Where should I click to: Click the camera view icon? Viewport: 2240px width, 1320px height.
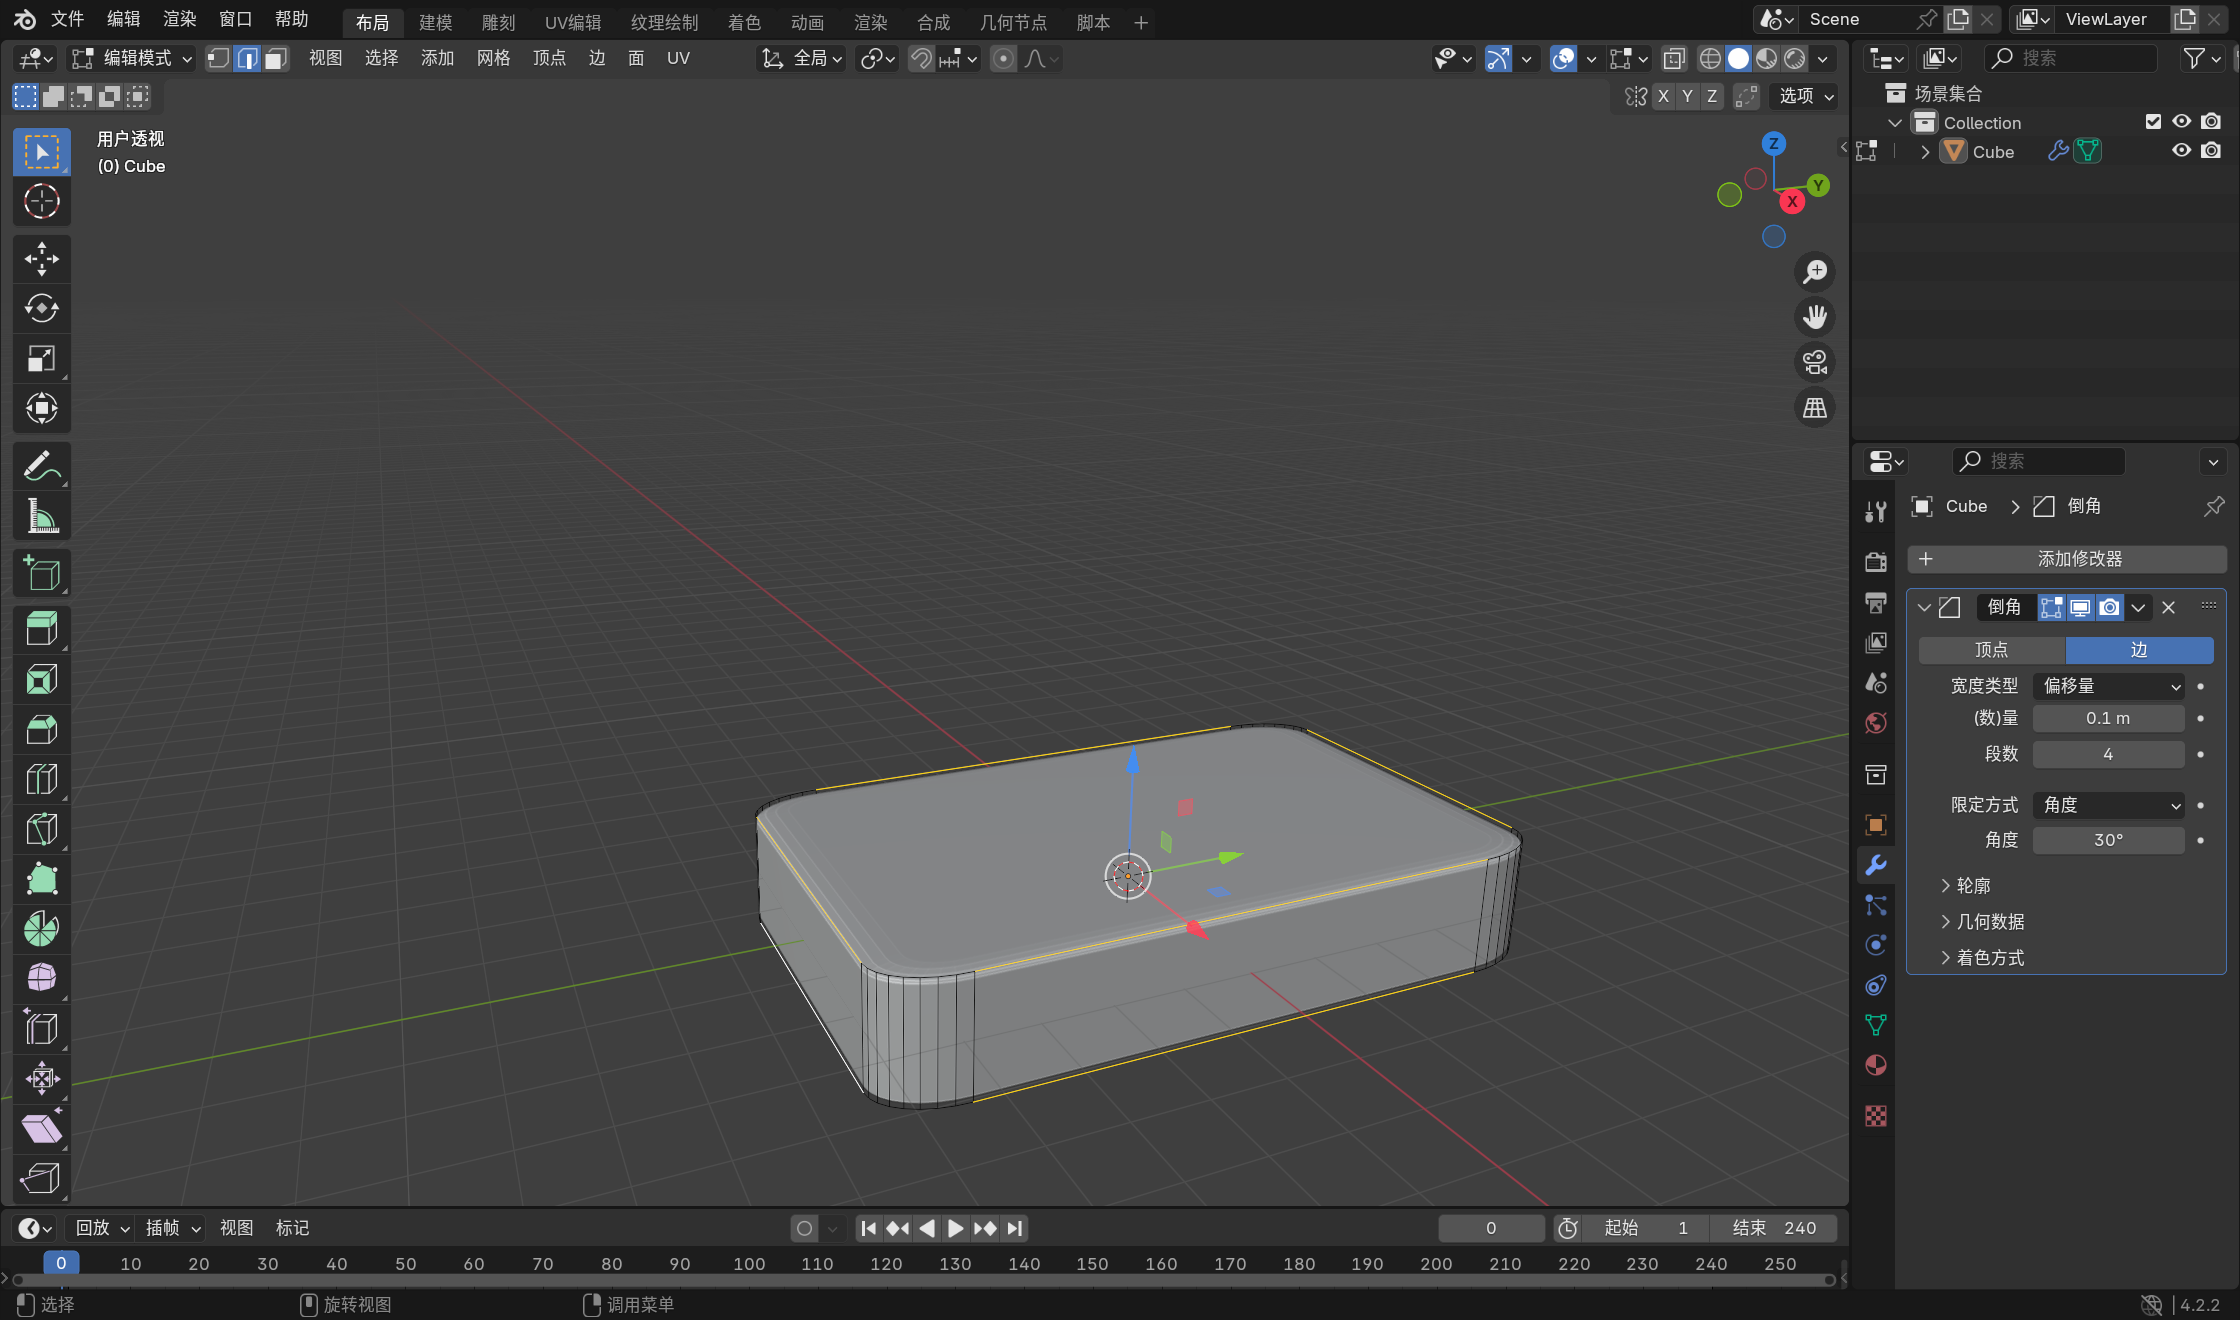1814,362
